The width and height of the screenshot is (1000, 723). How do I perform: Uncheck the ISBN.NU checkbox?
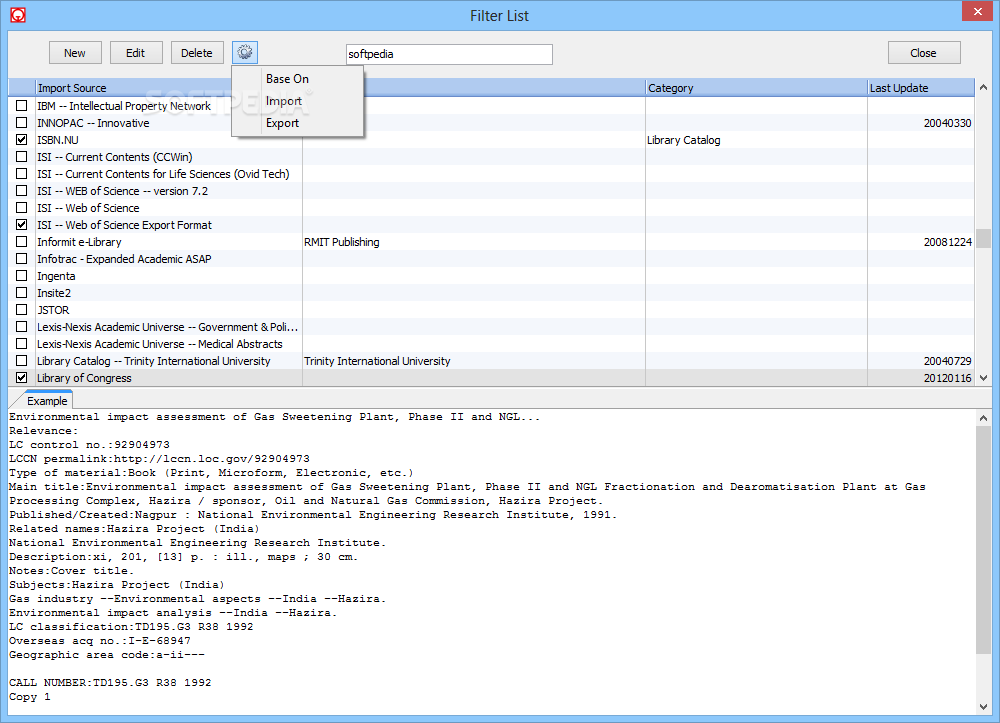tap(22, 139)
